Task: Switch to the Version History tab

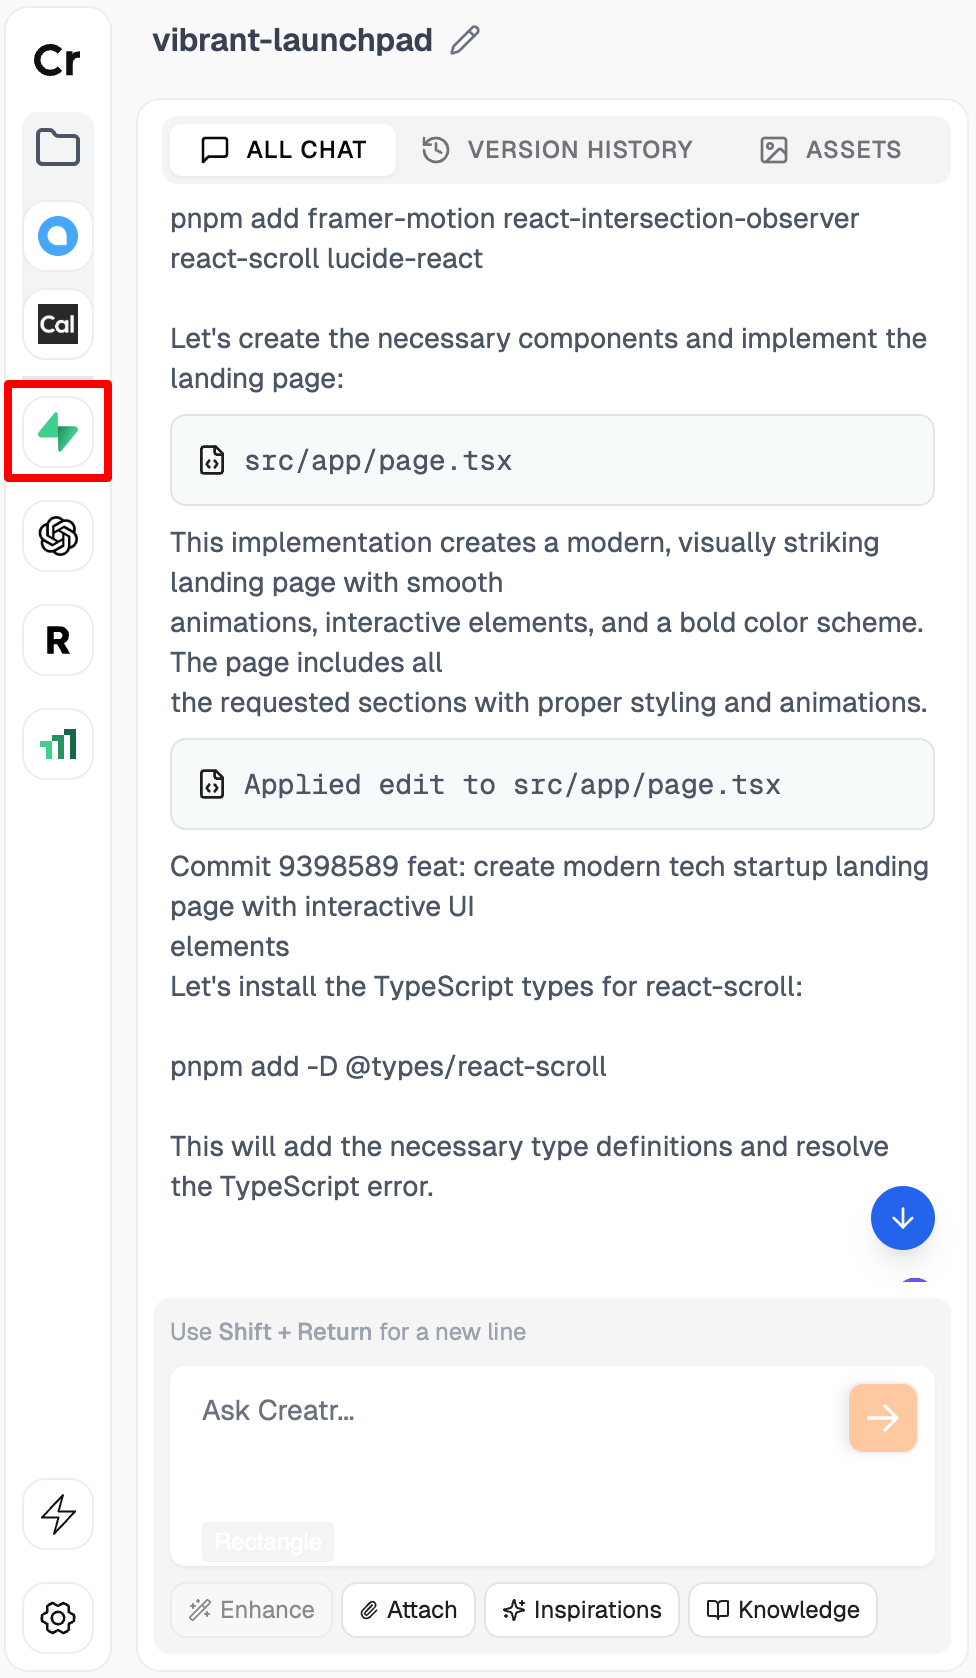Action: pyautogui.click(x=557, y=149)
